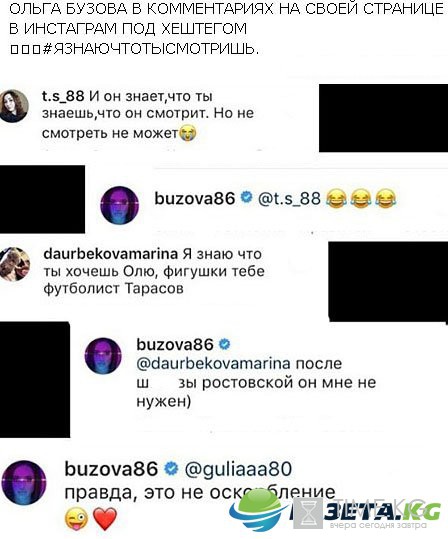Click verified badge before @guliaaa80
The width and height of the screenshot is (448, 539).
[171, 468]
